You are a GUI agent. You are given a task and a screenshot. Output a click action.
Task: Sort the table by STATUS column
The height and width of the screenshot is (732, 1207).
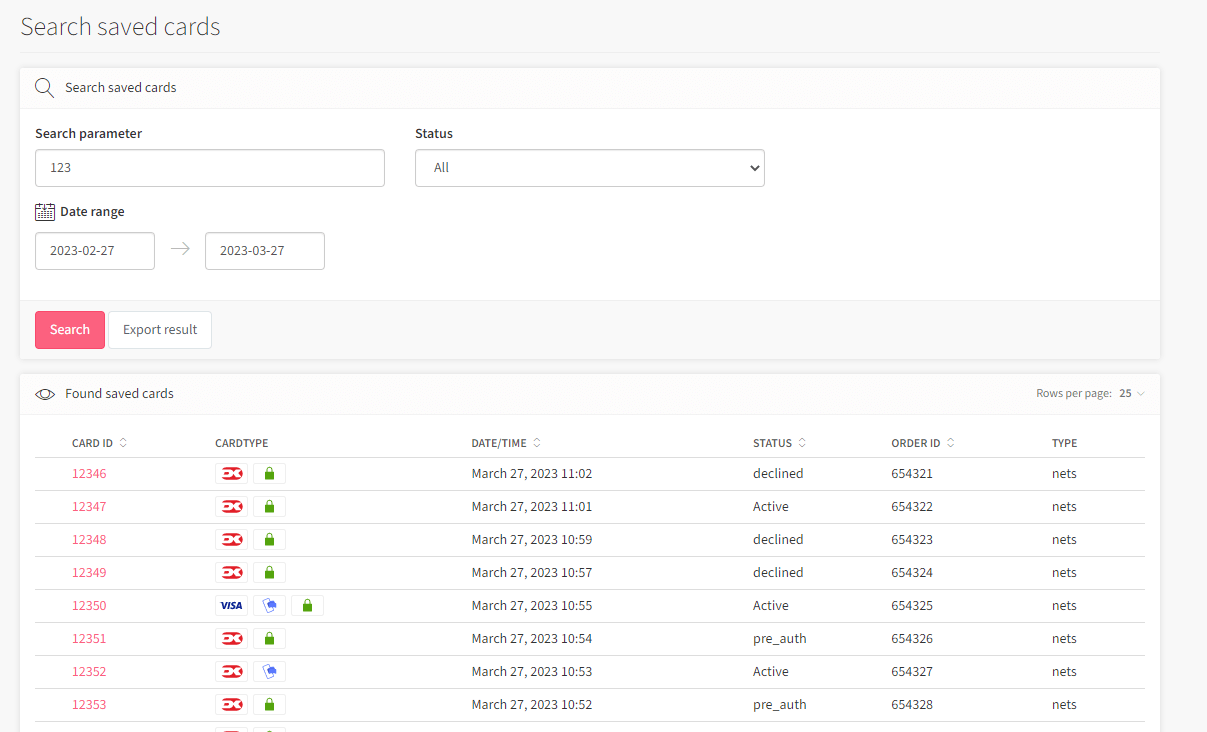(x=804, y=442)
